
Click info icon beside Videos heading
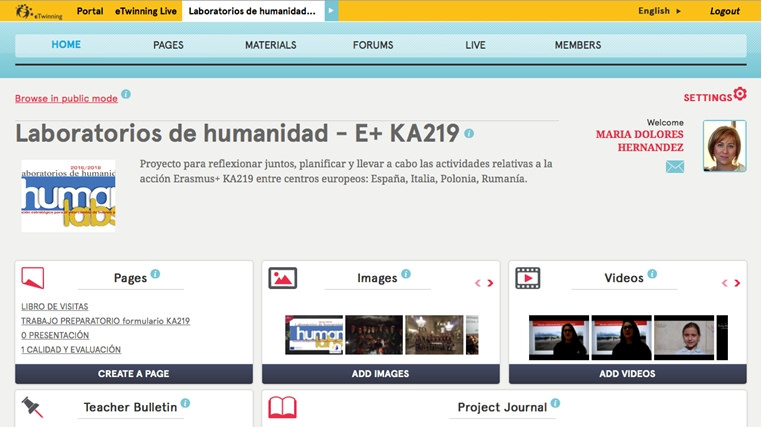(652, 274)
